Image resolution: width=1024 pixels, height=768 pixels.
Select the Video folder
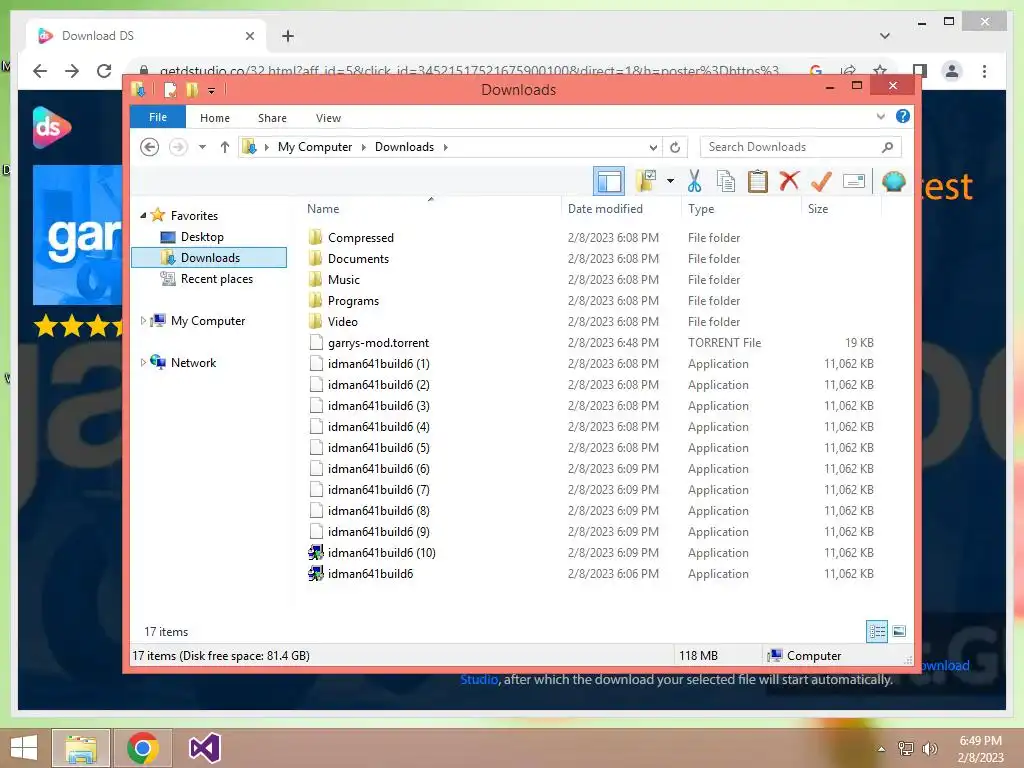342,322
